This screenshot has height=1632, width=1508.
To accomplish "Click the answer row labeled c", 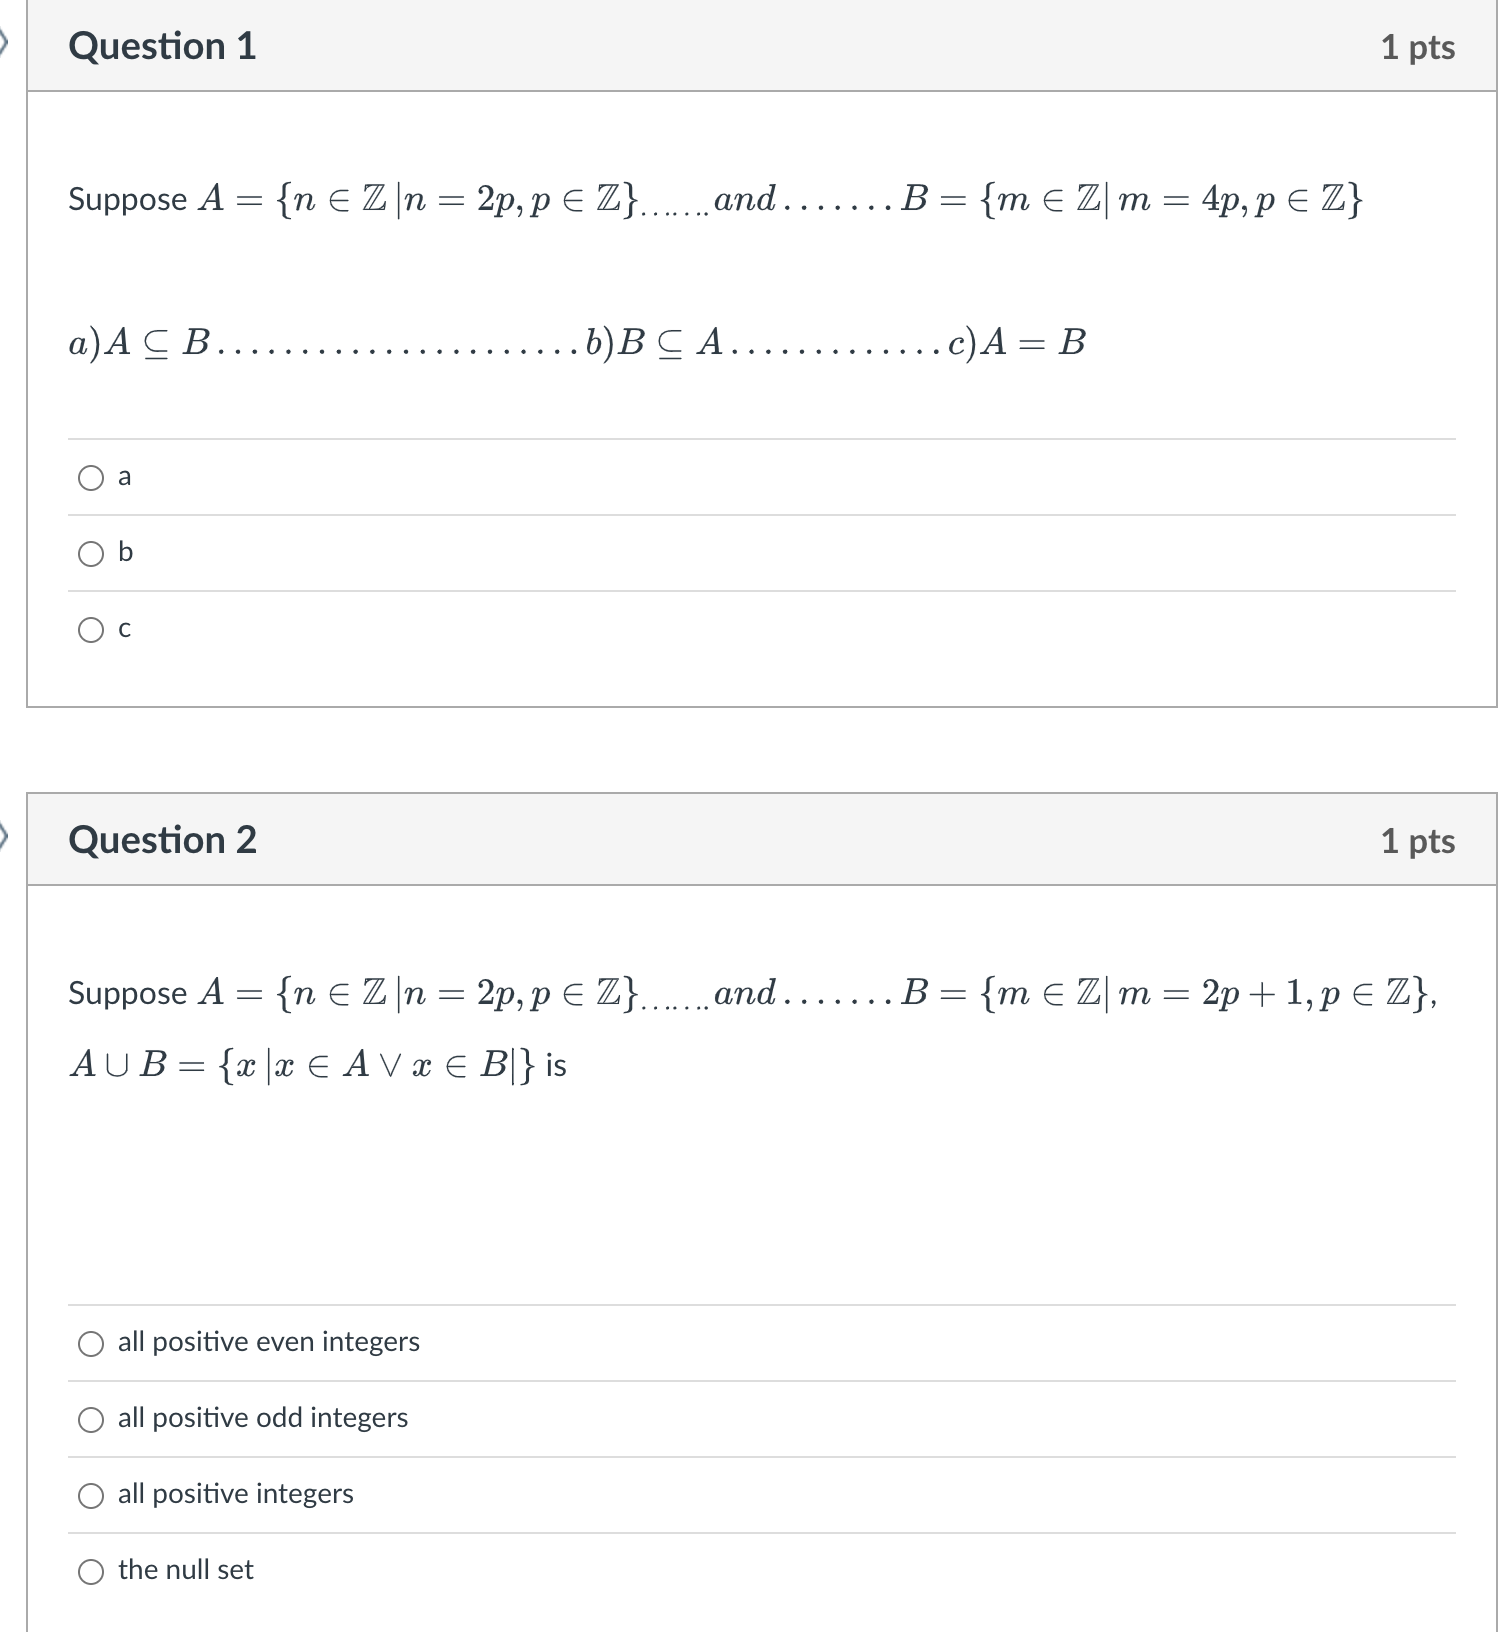I will point(124,629).
